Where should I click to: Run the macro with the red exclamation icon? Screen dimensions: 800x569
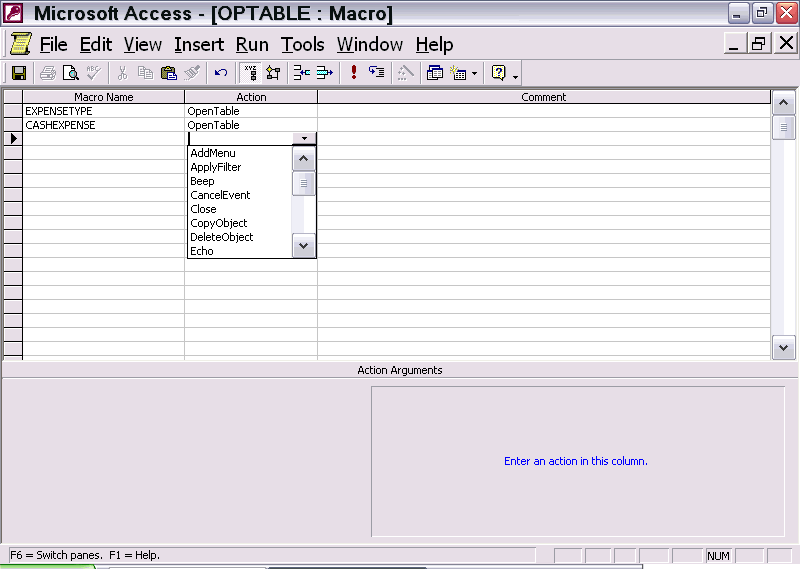click(x=354, y=72)
